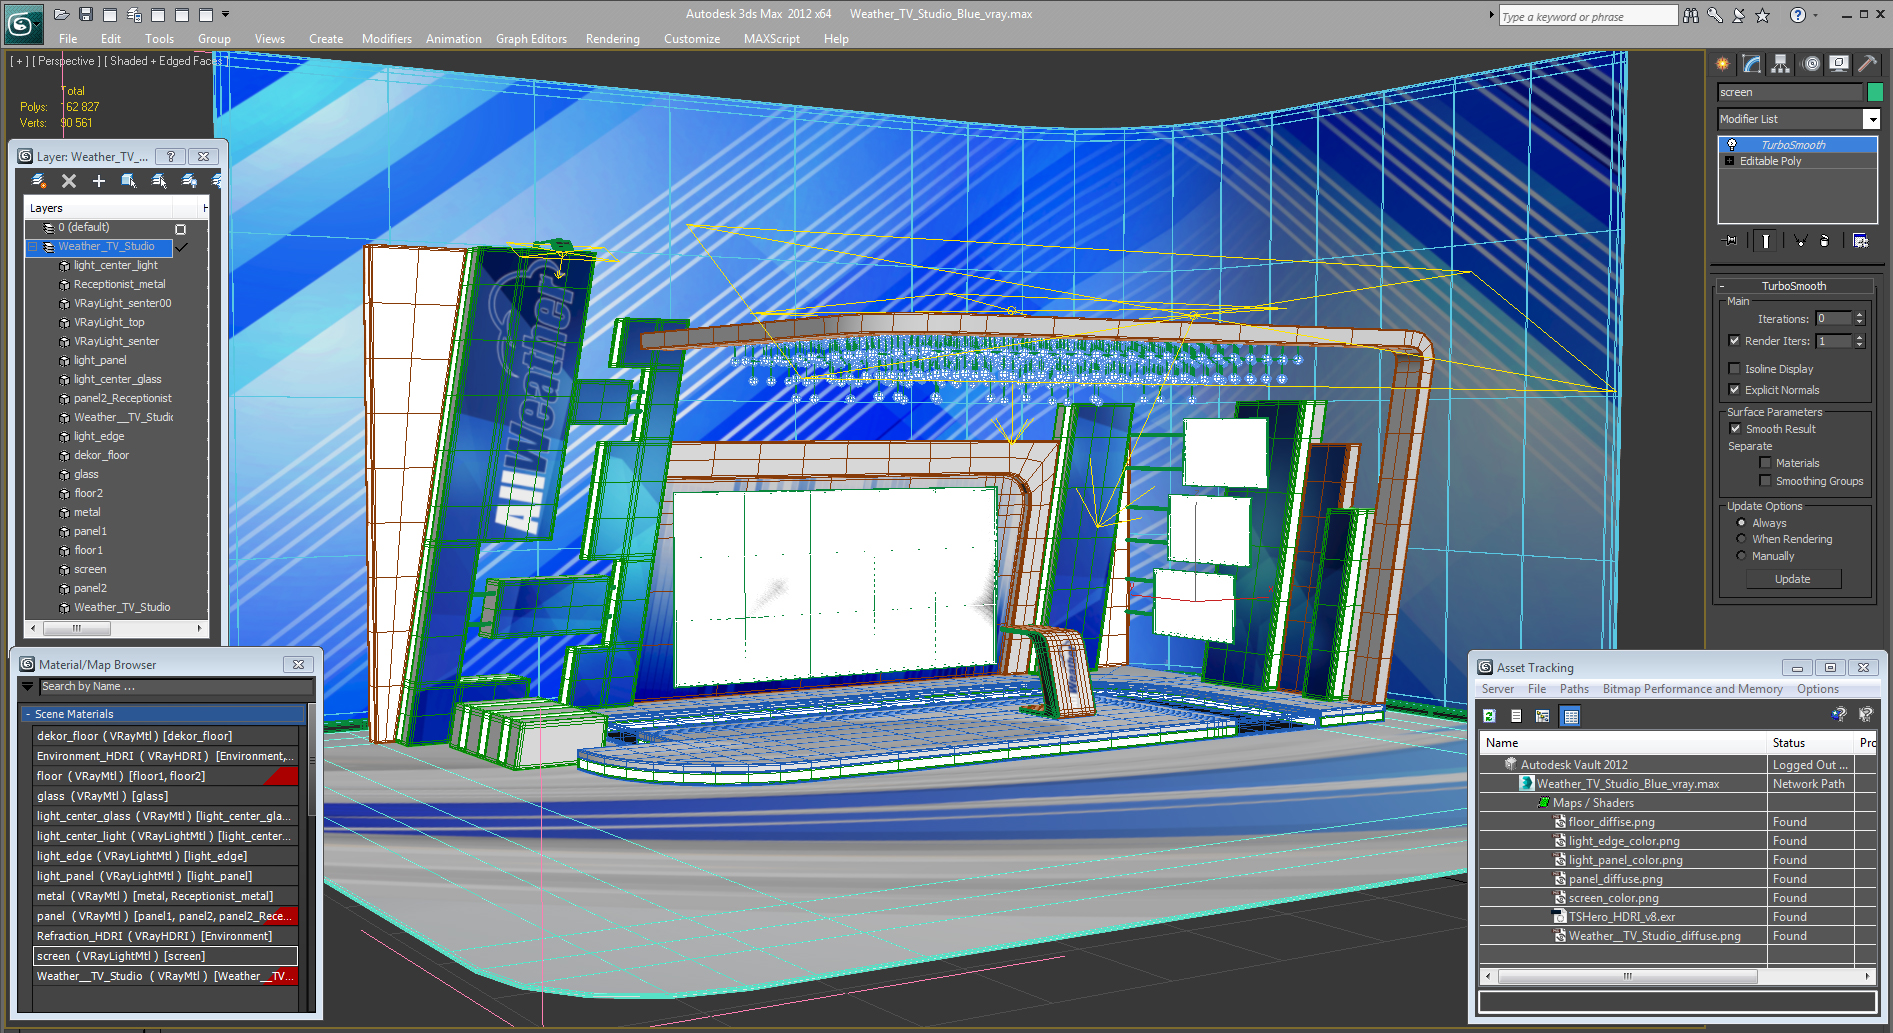Toggle Show End Result icon
Viewport: 1893px width, 1033px height.
[x=1766, y=241]
